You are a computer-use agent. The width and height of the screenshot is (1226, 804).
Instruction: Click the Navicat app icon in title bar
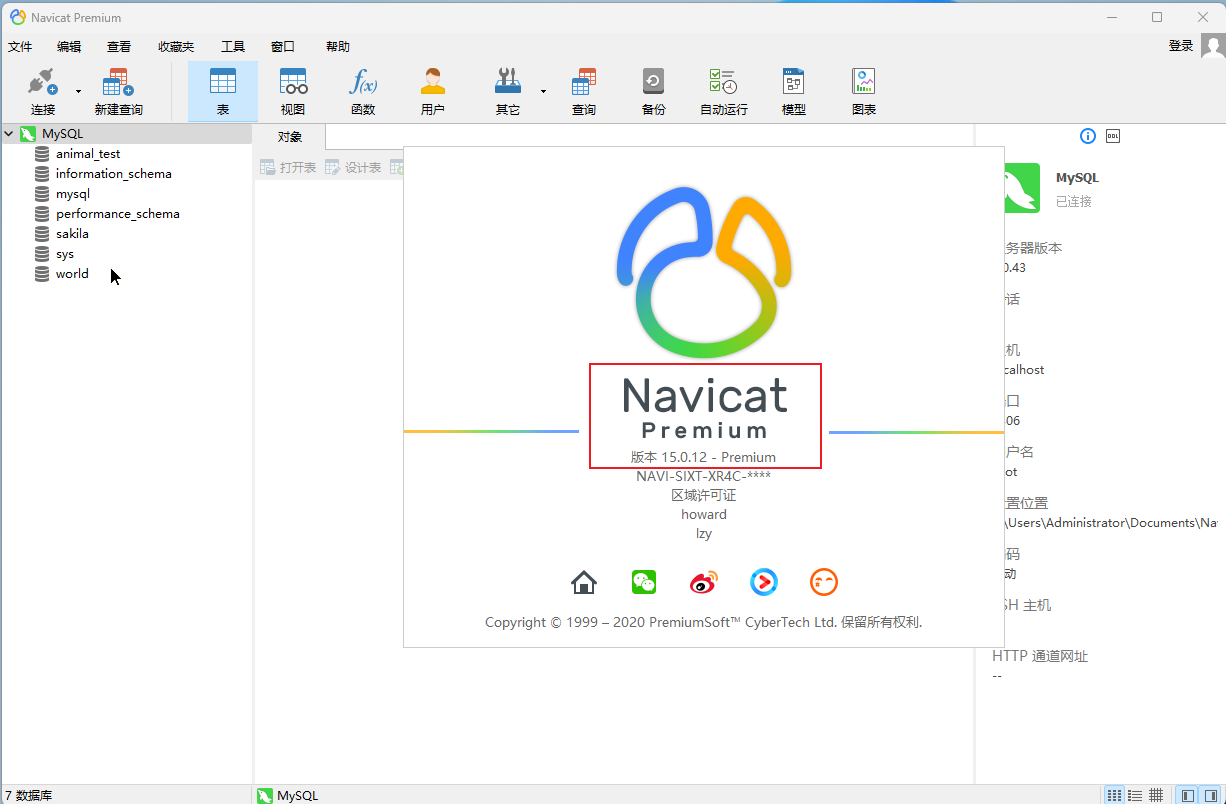click(17, 17)
